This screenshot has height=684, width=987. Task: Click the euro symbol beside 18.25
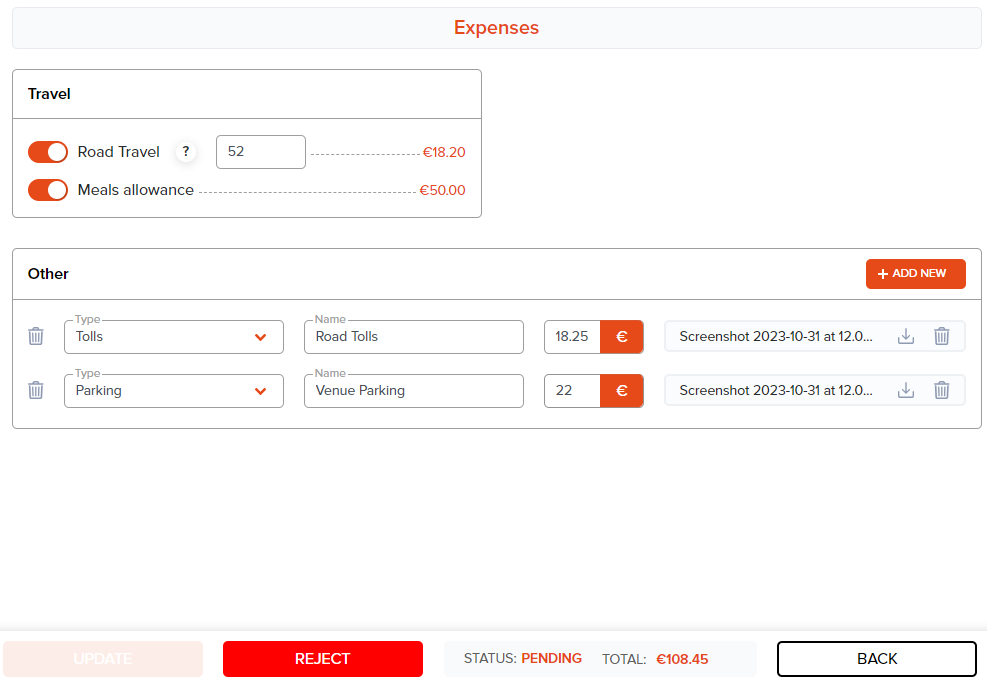point(621,337)
